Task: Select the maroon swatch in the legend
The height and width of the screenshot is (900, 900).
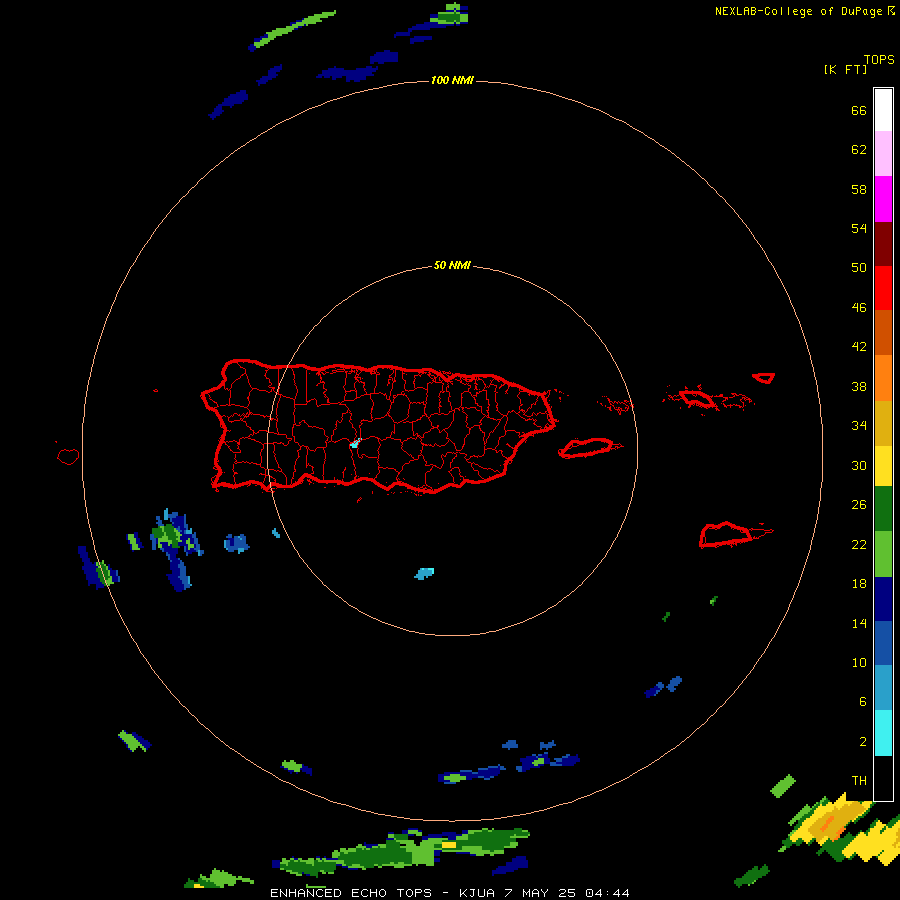Action: point(883,243)
